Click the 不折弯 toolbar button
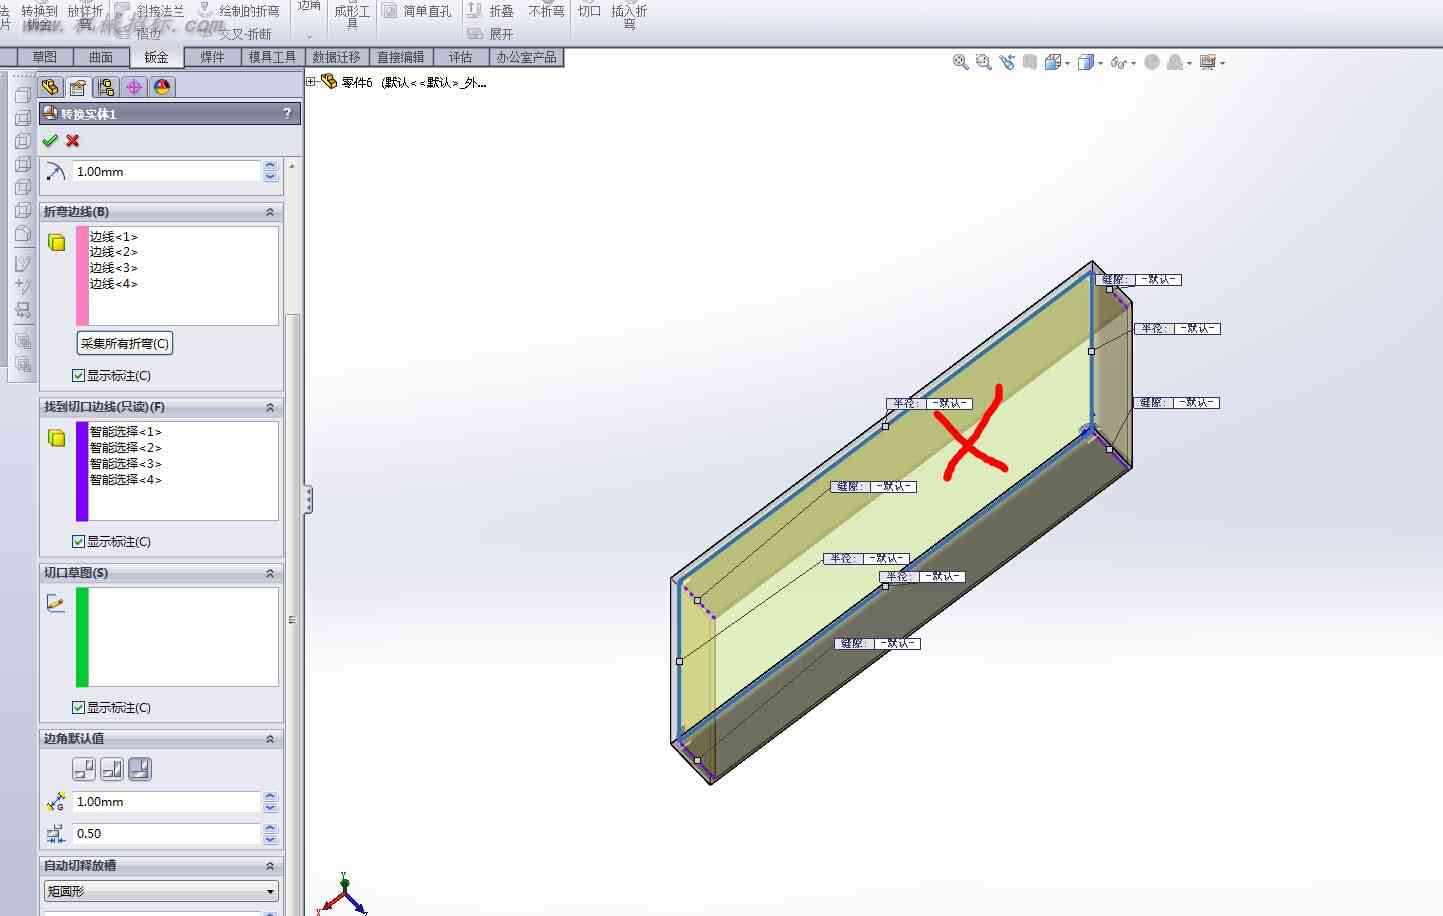The width and height of the screenshot is (1443, 916). click(546, 11)
